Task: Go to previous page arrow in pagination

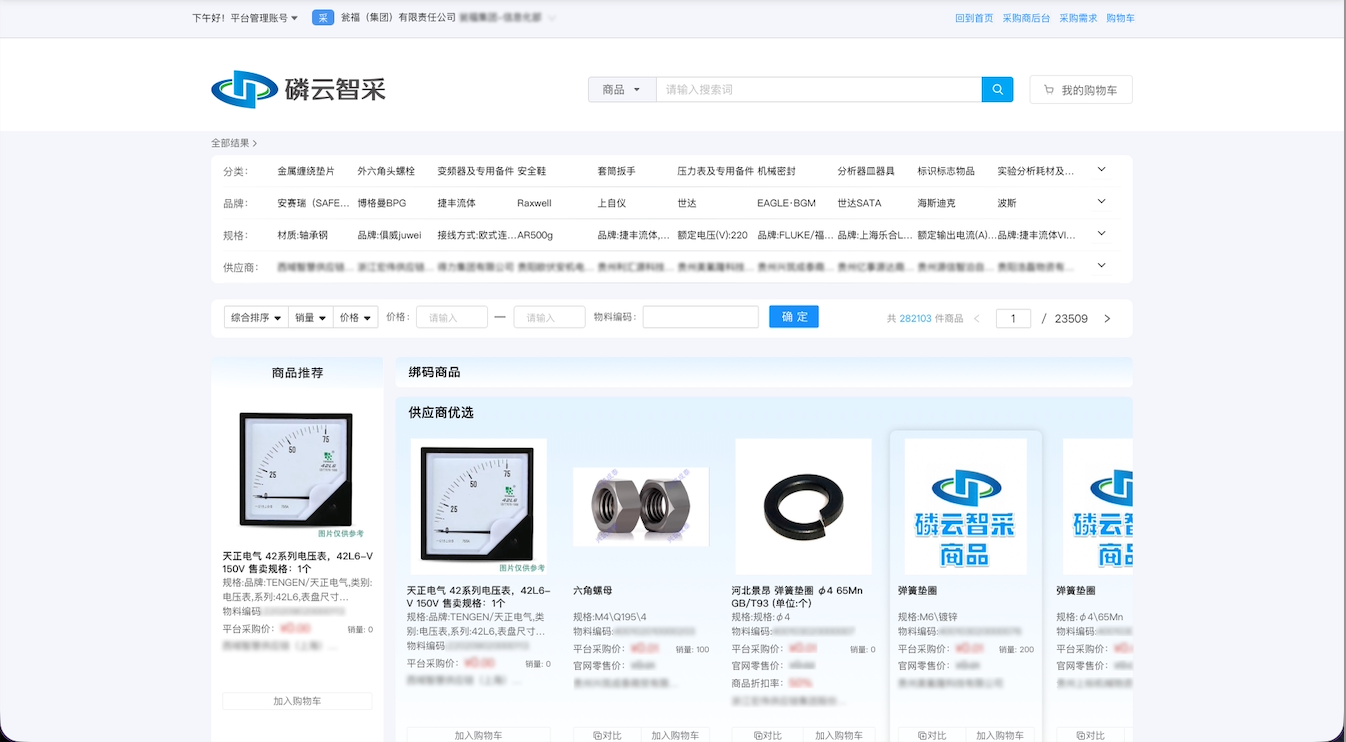Action: click(x=977, y=319)
